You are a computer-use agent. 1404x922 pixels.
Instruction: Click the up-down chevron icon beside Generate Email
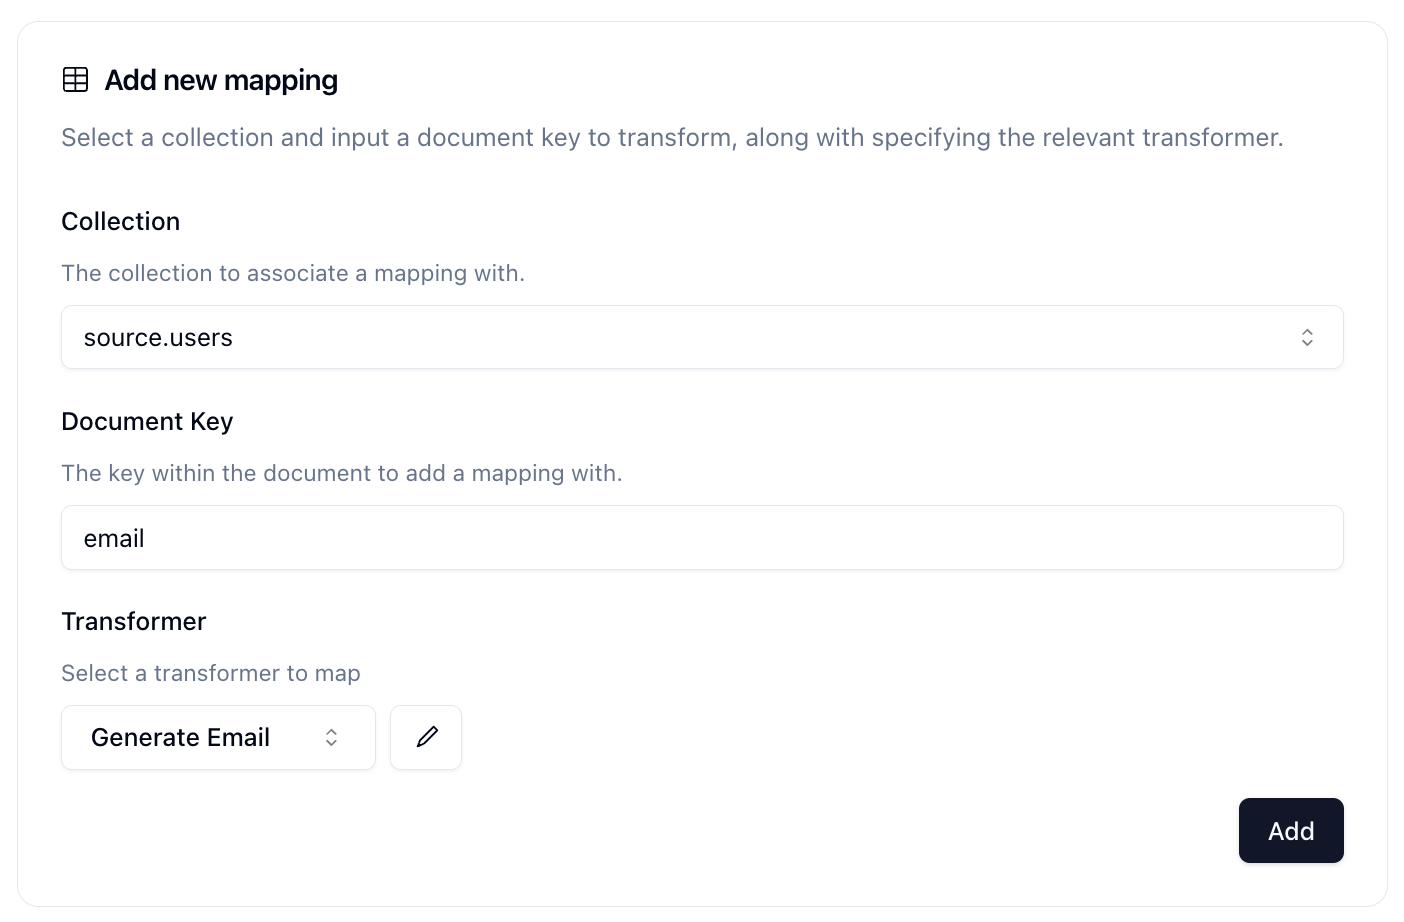tap(331, 738)
